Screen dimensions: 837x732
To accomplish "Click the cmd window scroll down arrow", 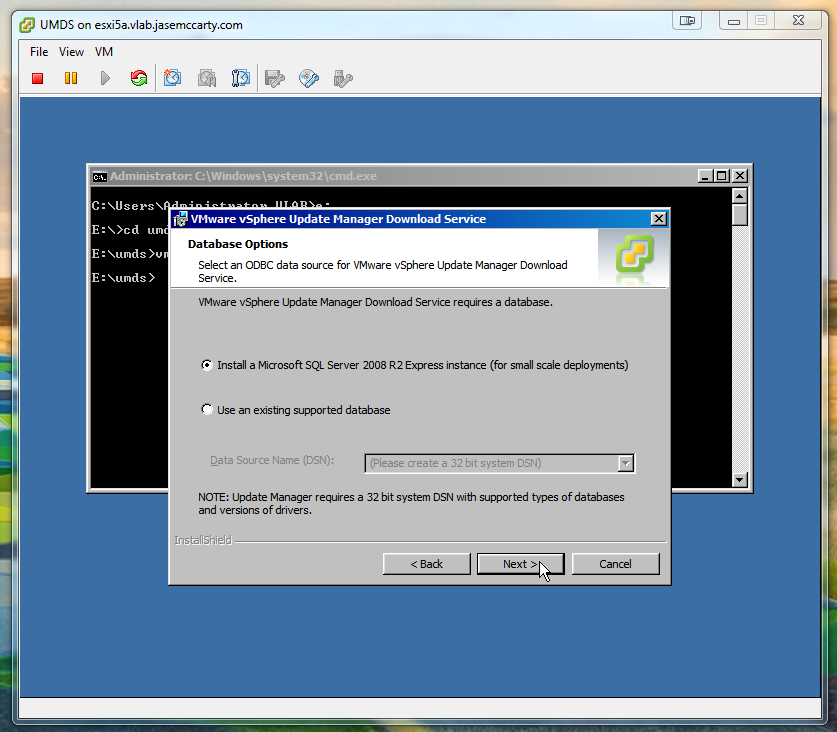I will (x=739, y=479).
